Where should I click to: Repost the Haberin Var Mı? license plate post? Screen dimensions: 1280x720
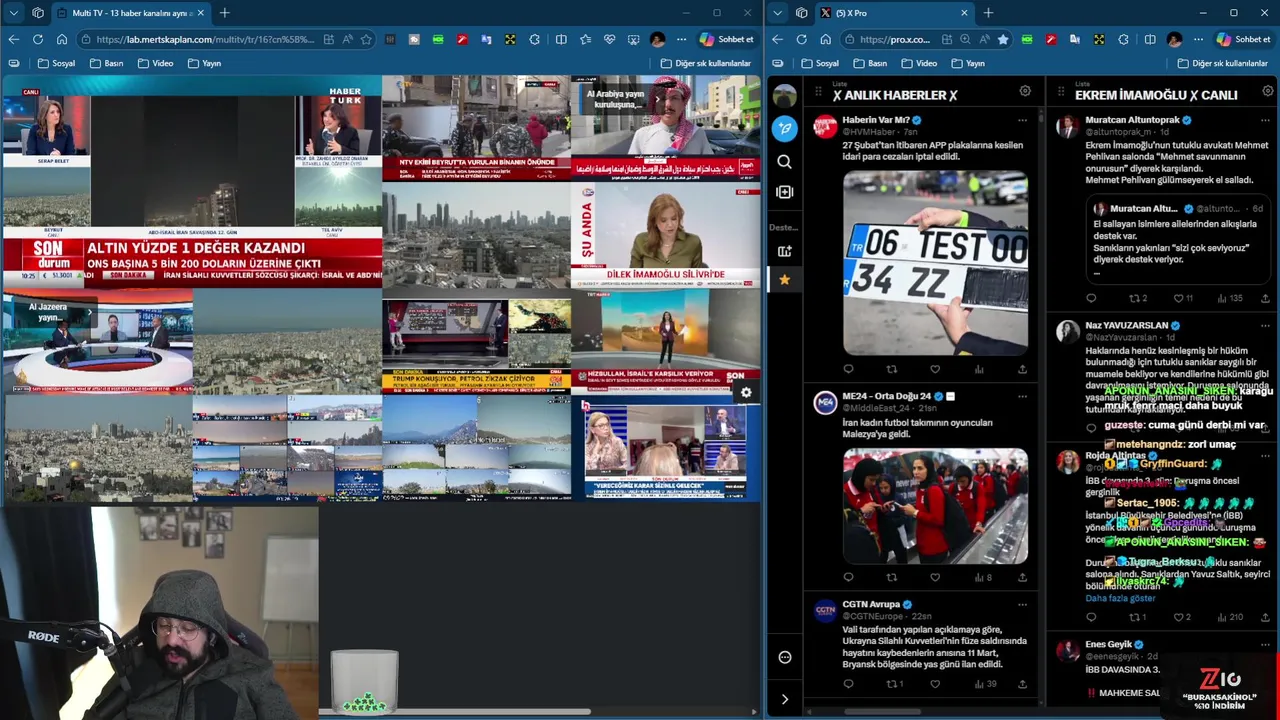tap(892, 369)
